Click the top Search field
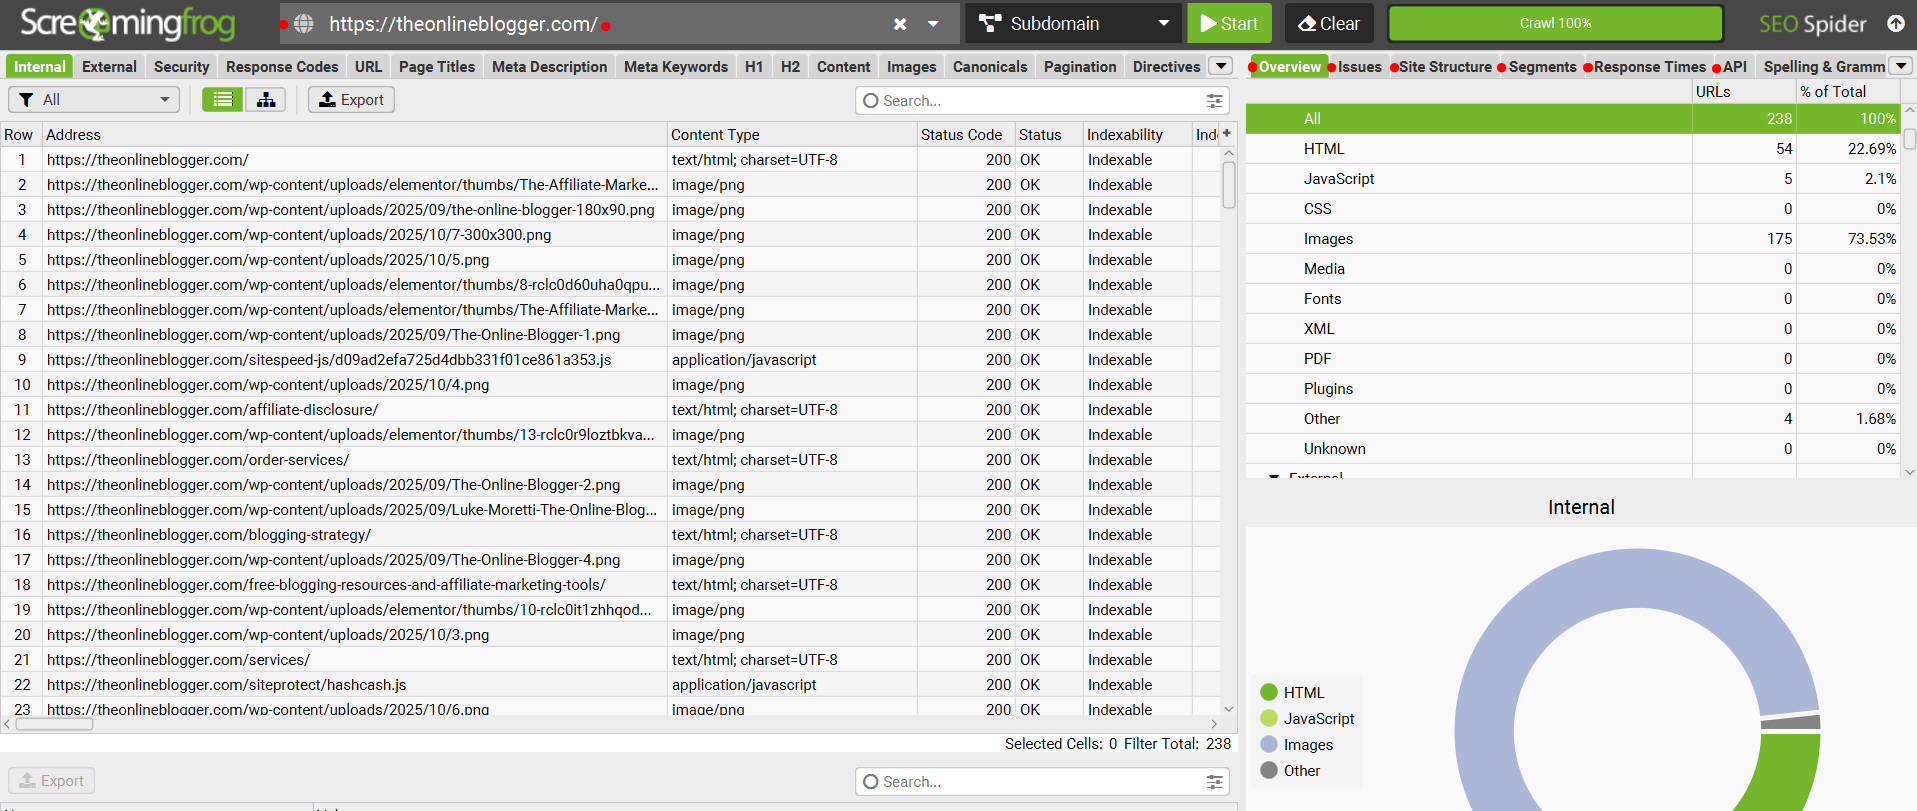Screen dimensions: 1917x811 coord(1040,100)
